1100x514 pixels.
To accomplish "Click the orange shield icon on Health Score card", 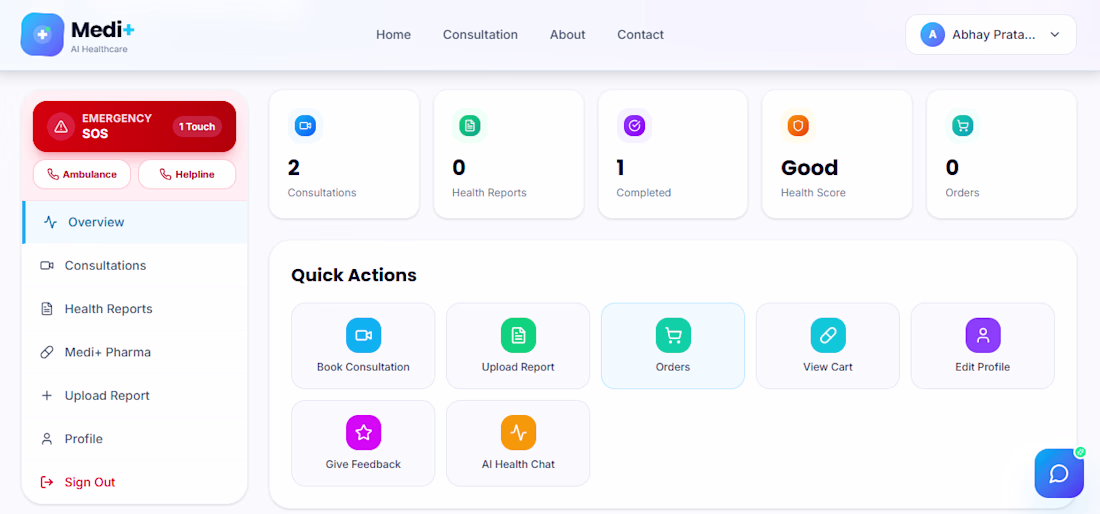I will tap(798, 126).
